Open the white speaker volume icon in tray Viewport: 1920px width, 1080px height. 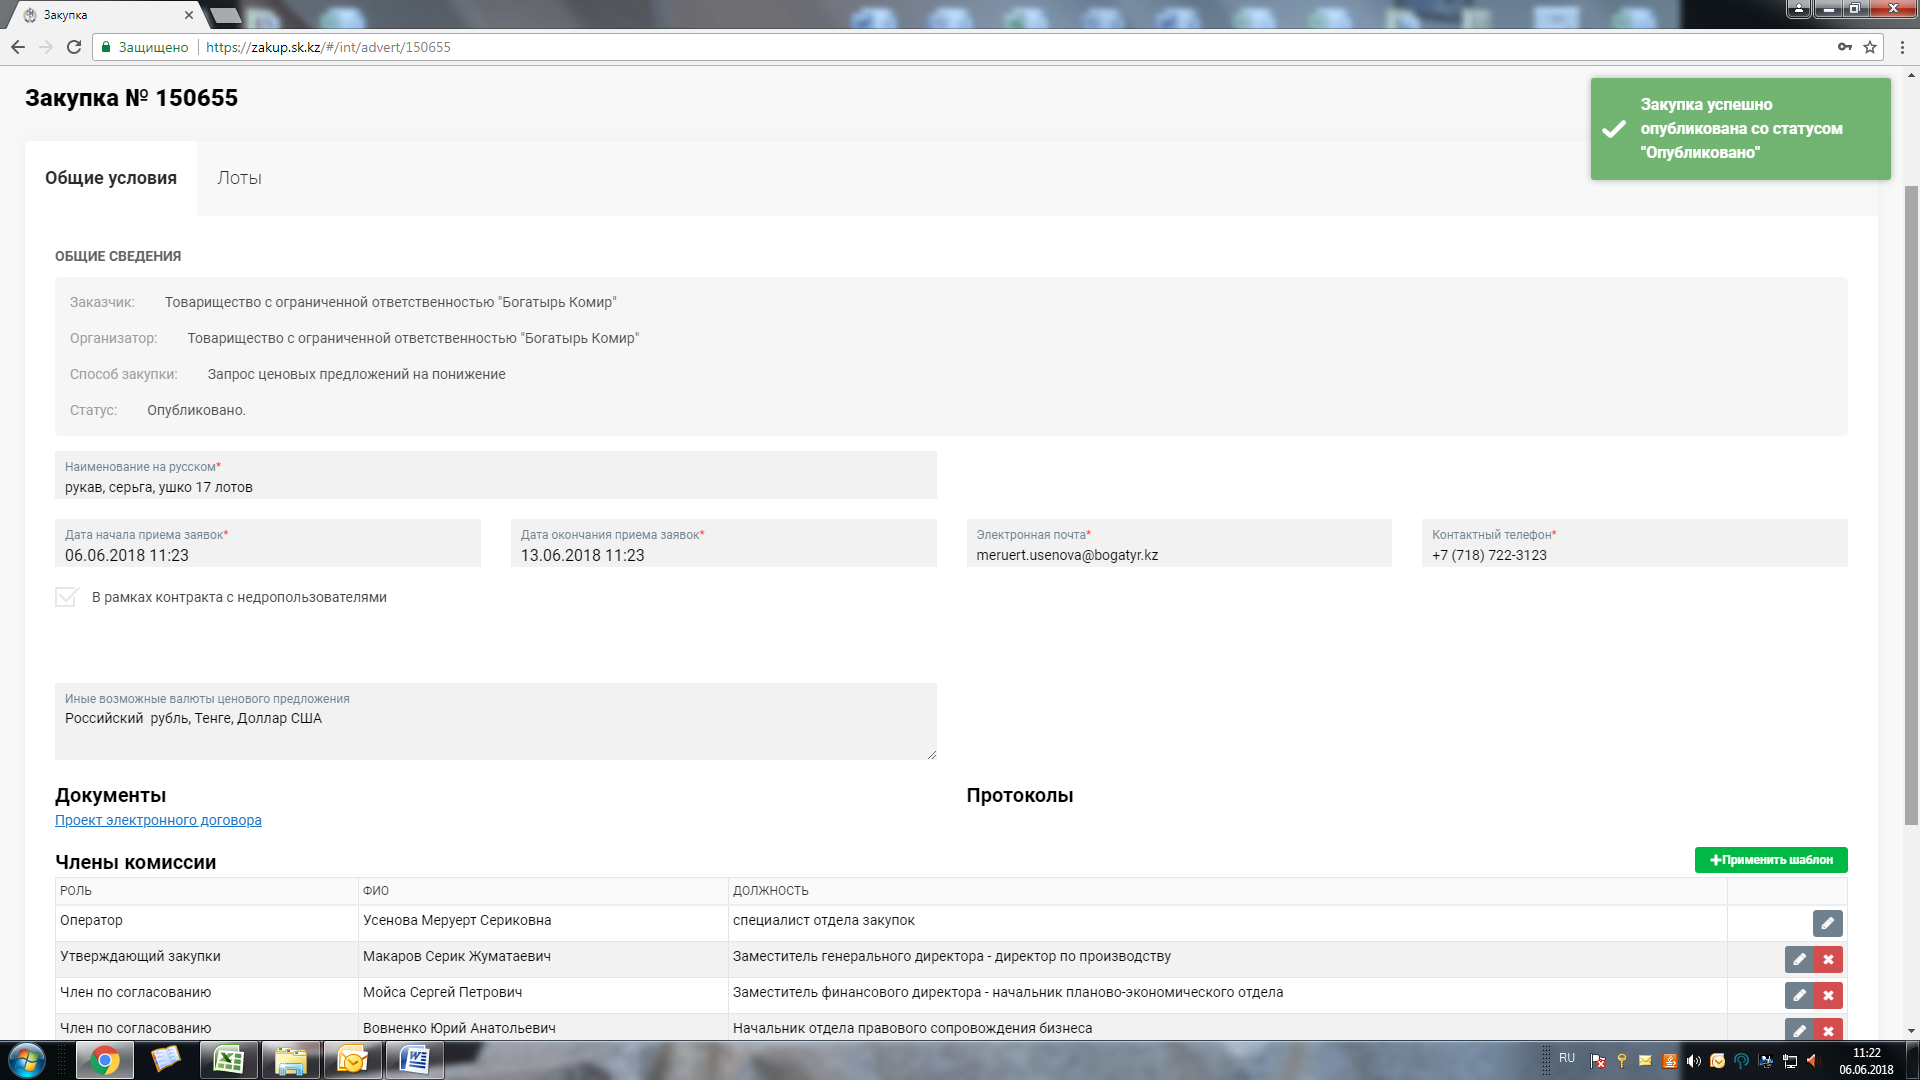[1693, 1061]
